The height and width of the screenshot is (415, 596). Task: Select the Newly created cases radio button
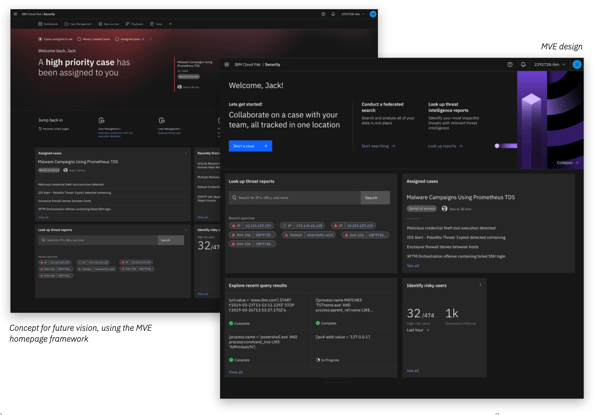[x=79, y=39]
